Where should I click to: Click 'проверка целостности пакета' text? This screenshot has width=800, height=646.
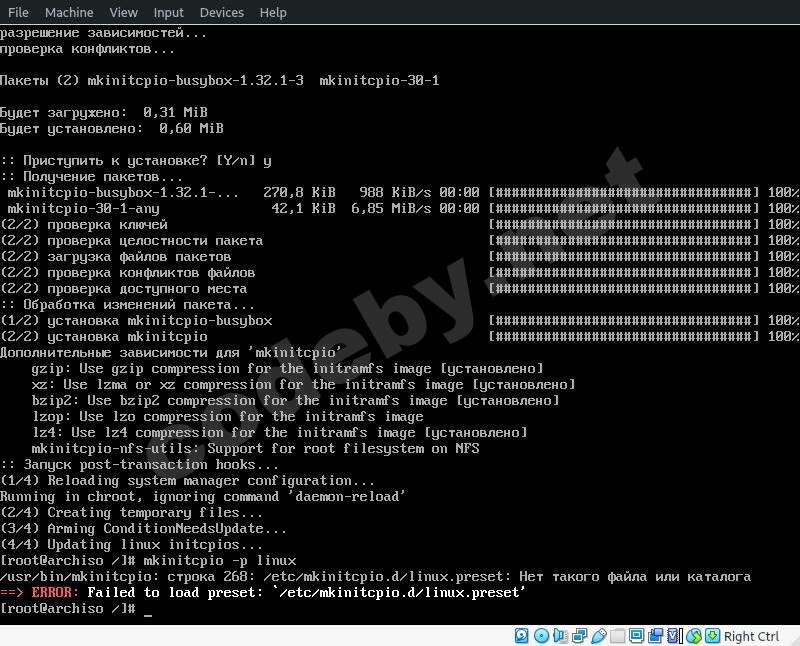tap(155, 240)
